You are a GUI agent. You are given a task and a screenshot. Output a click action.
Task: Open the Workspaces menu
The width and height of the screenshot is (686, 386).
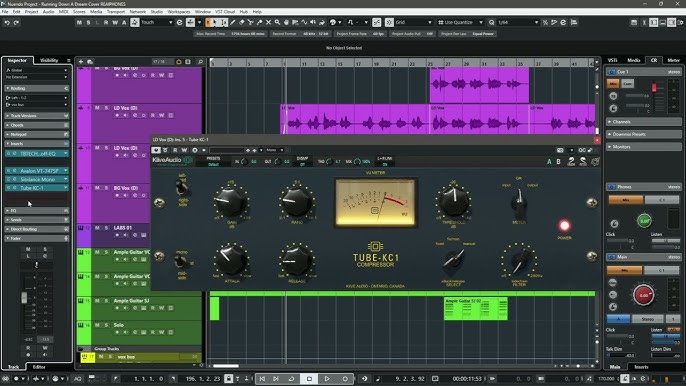click(x=178, y=12)
